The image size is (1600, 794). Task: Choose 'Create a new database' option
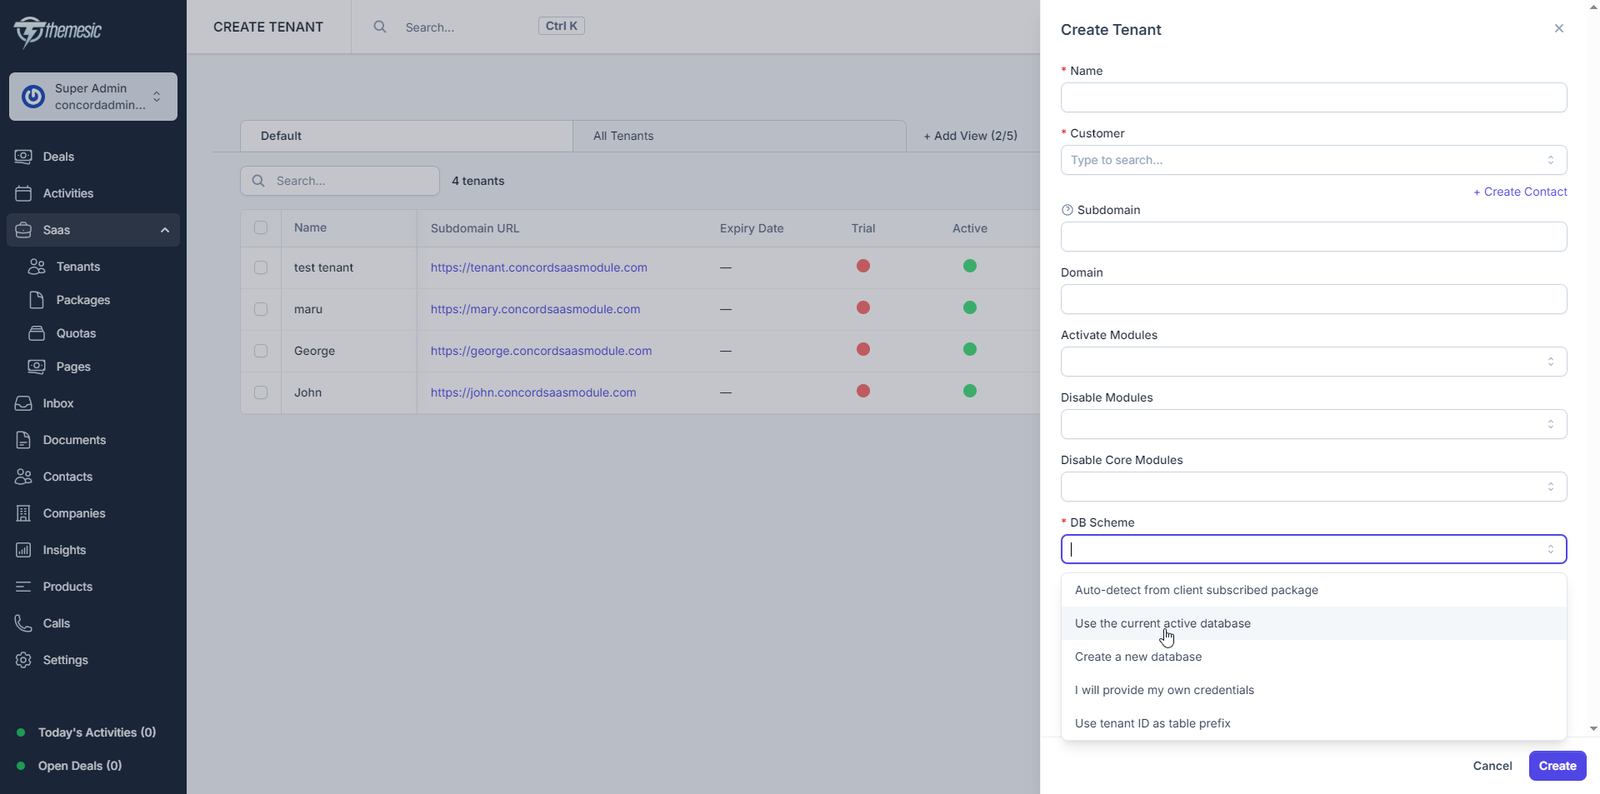(x=1138, y=657)
